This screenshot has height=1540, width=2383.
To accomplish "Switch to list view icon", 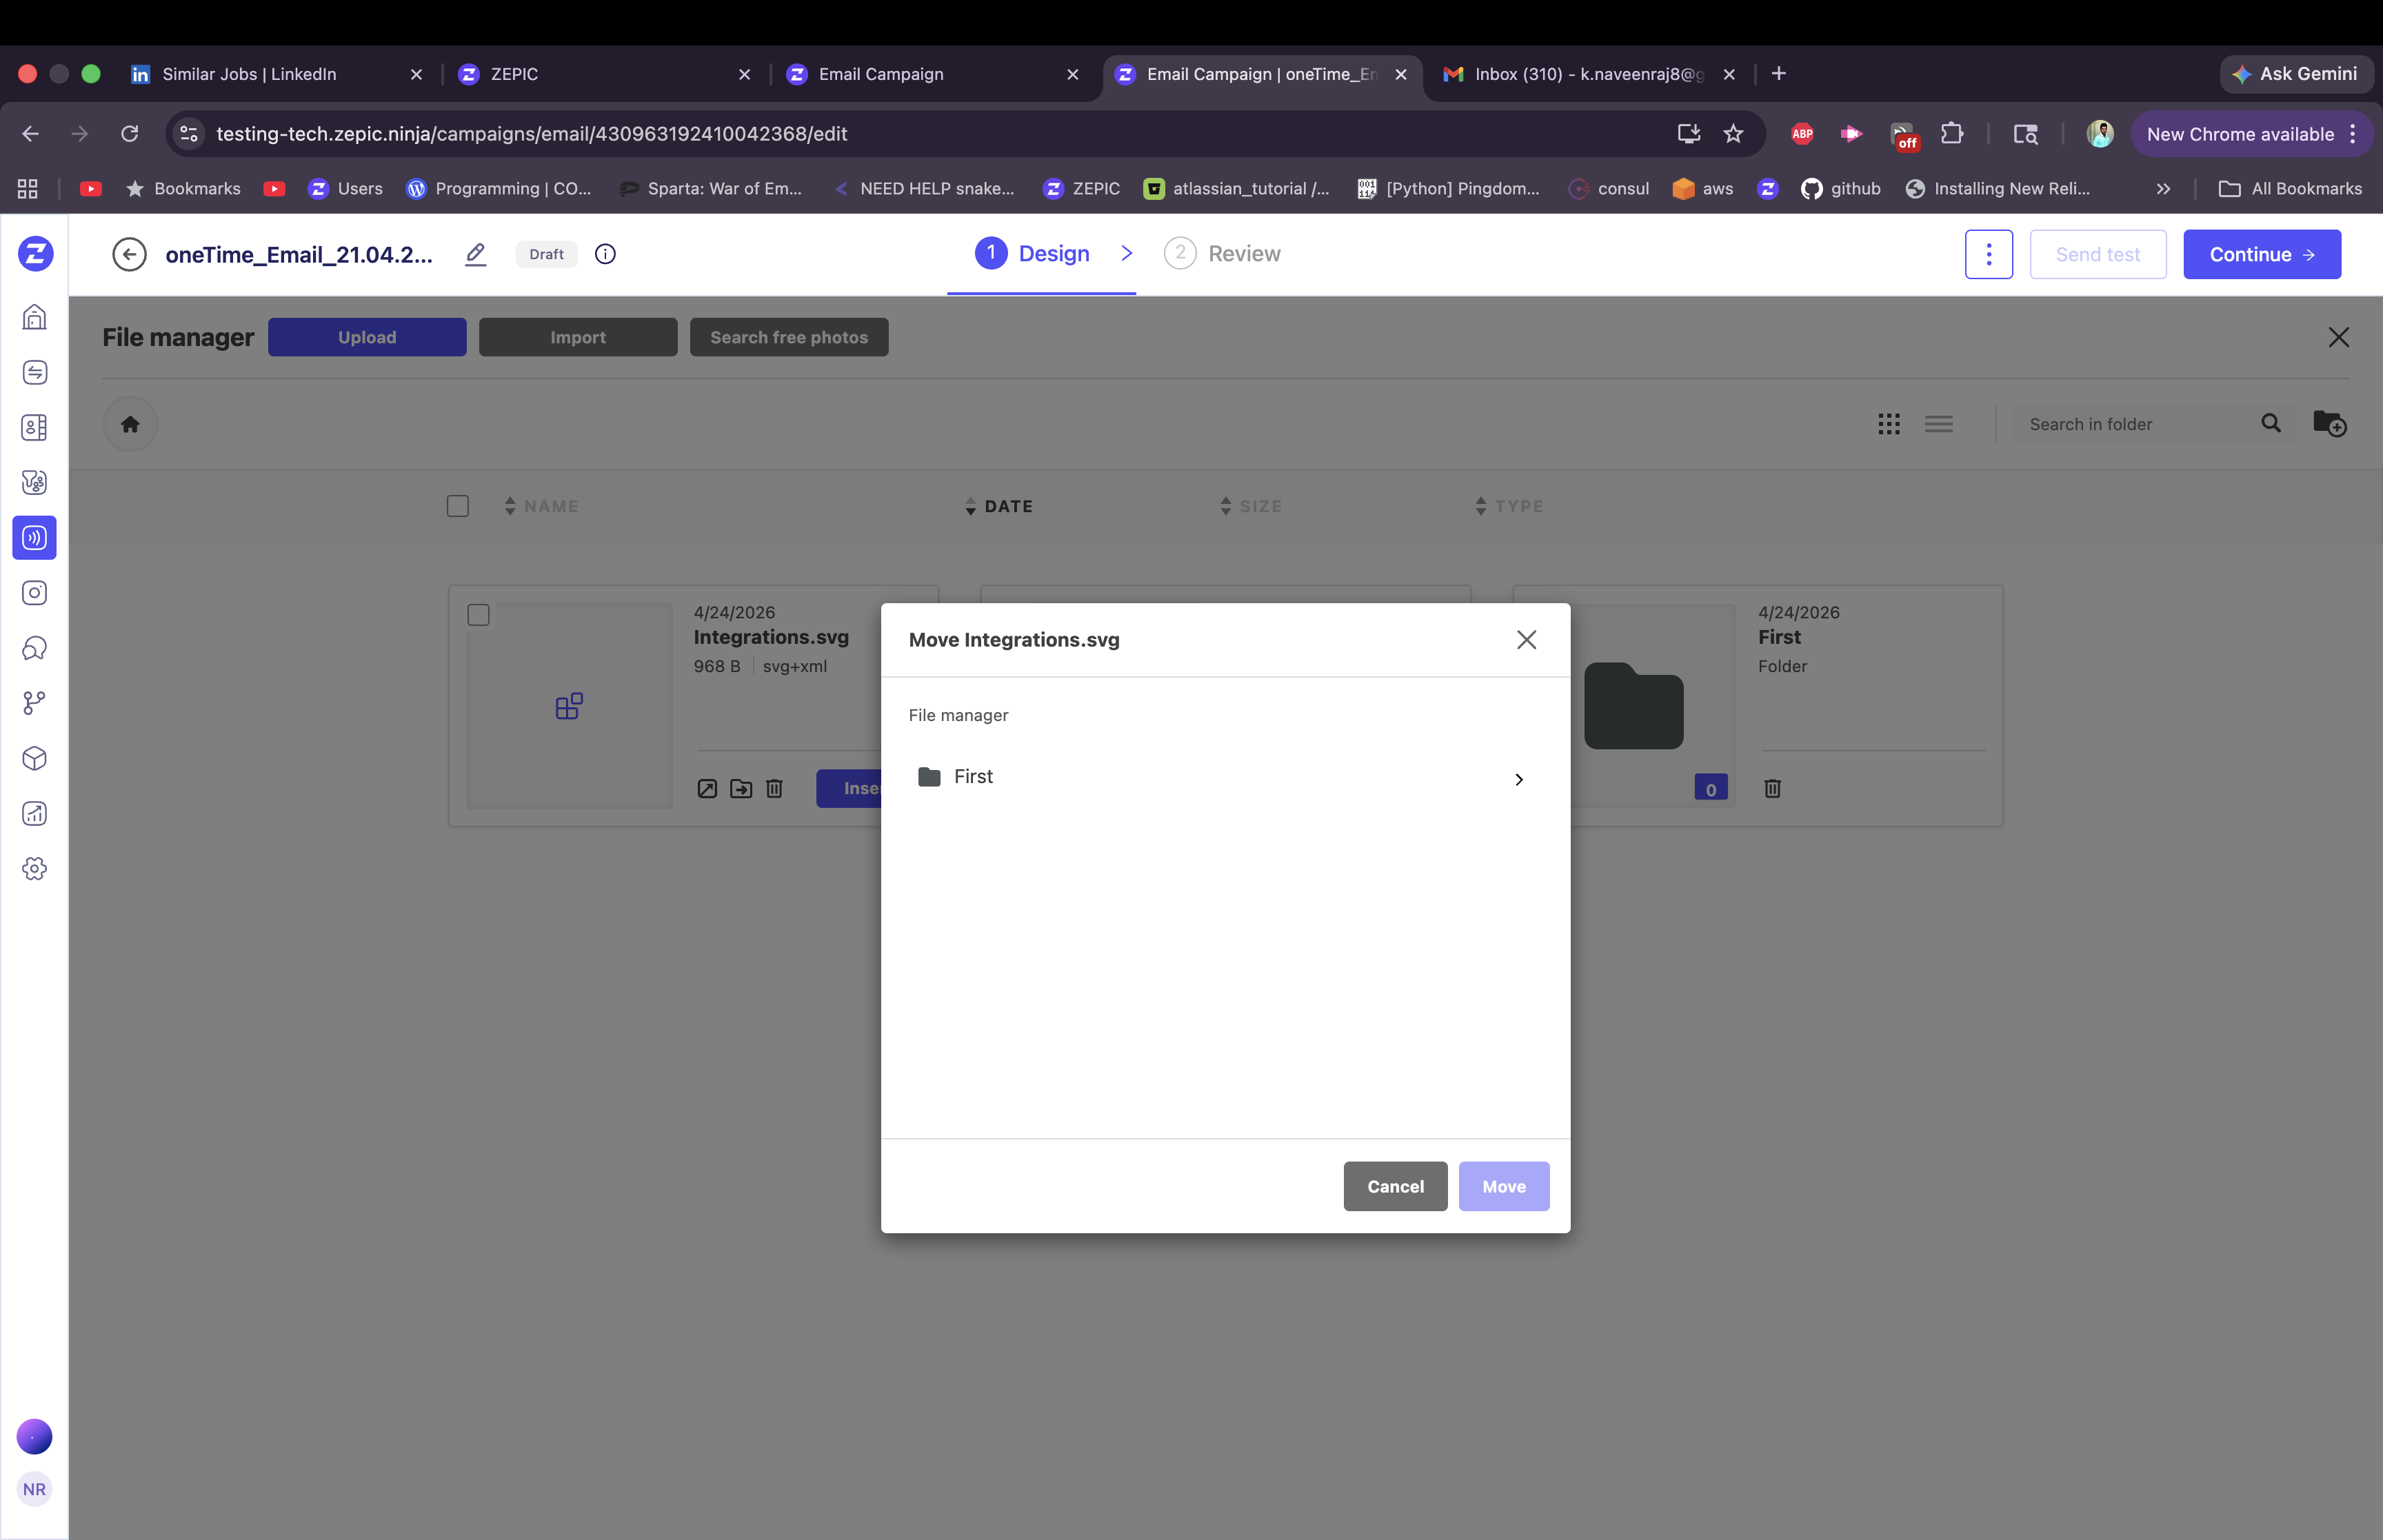I will (x=1938, y=424).
